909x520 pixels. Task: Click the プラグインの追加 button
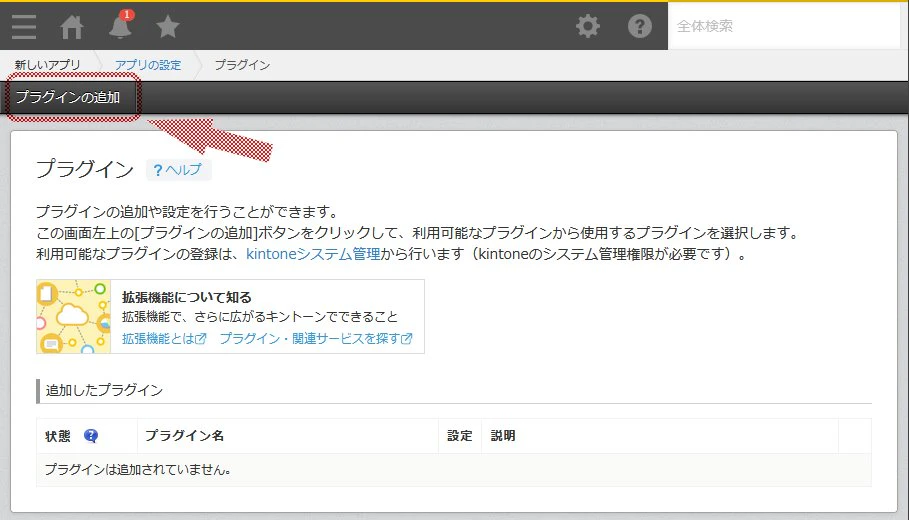(68, 97)
